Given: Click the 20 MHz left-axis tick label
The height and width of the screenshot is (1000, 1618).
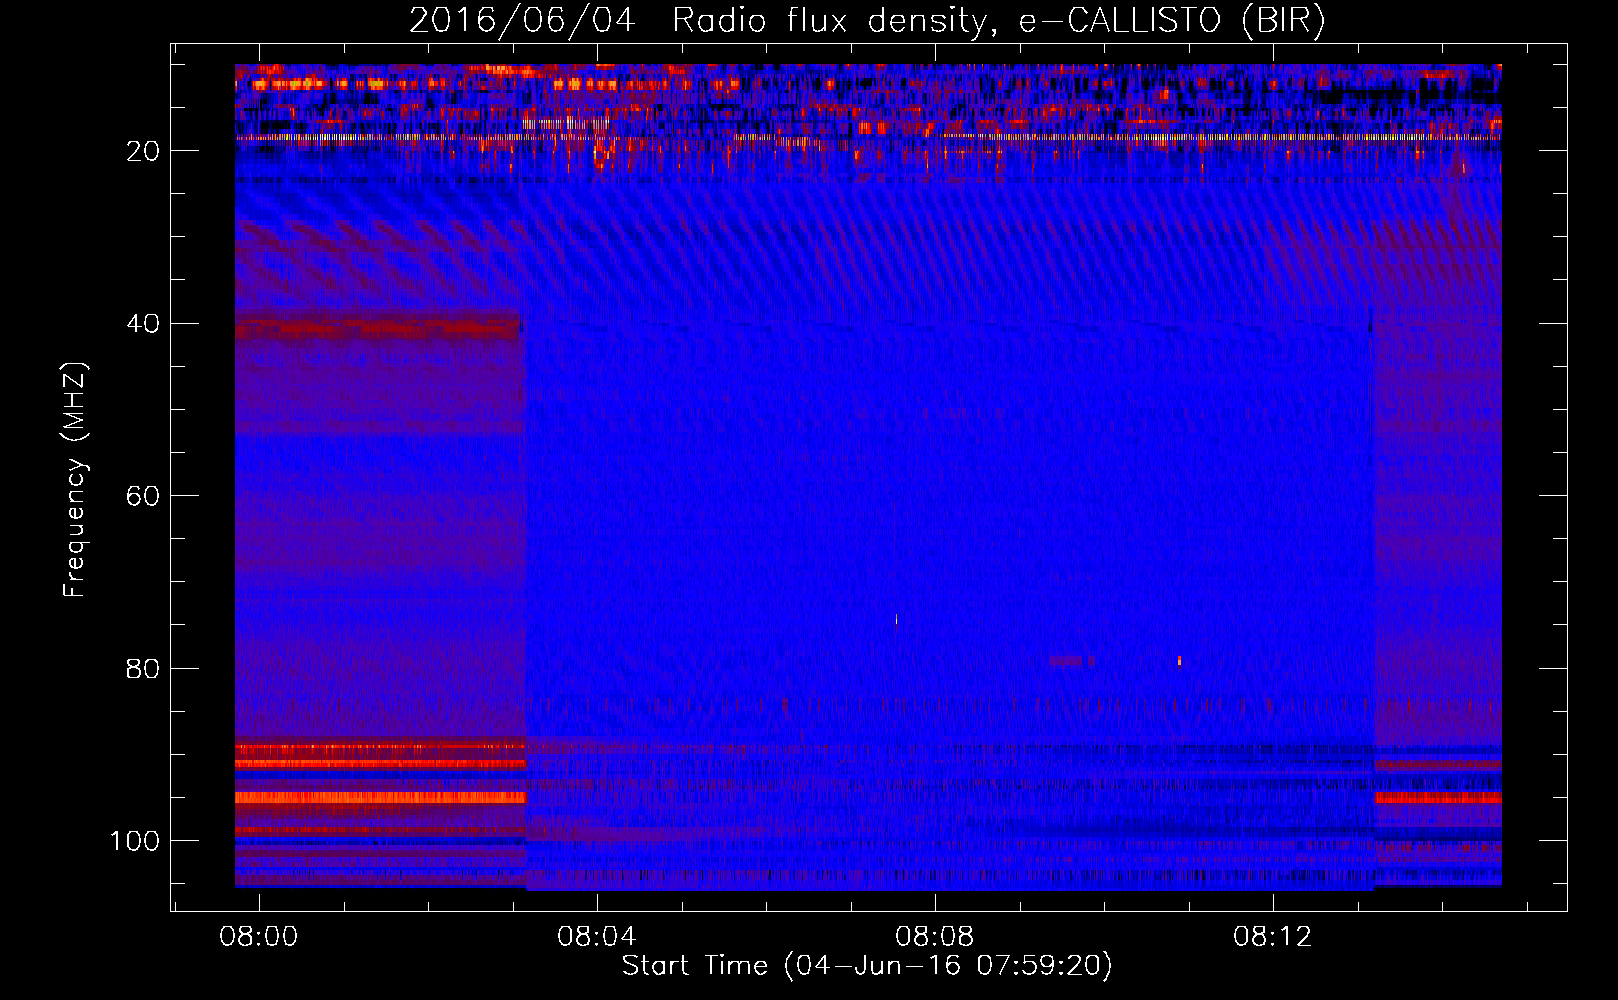Looking at the screenshot, I should [x=144, y=151].
